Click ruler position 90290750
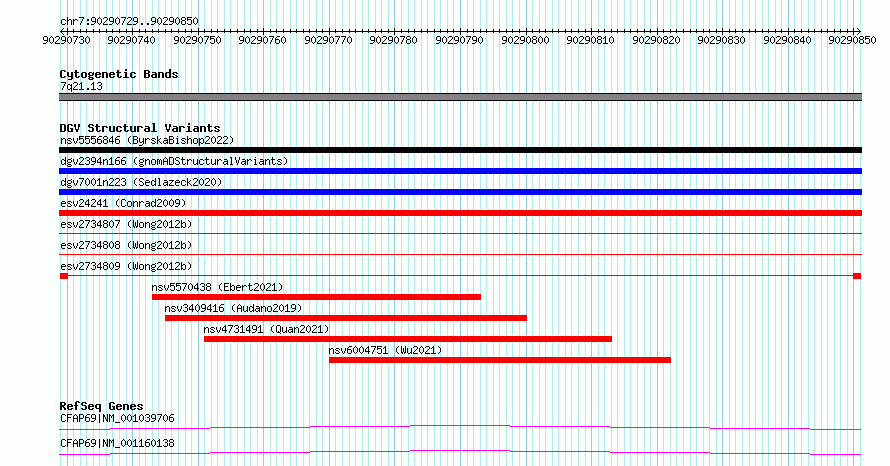 [198, 40]
